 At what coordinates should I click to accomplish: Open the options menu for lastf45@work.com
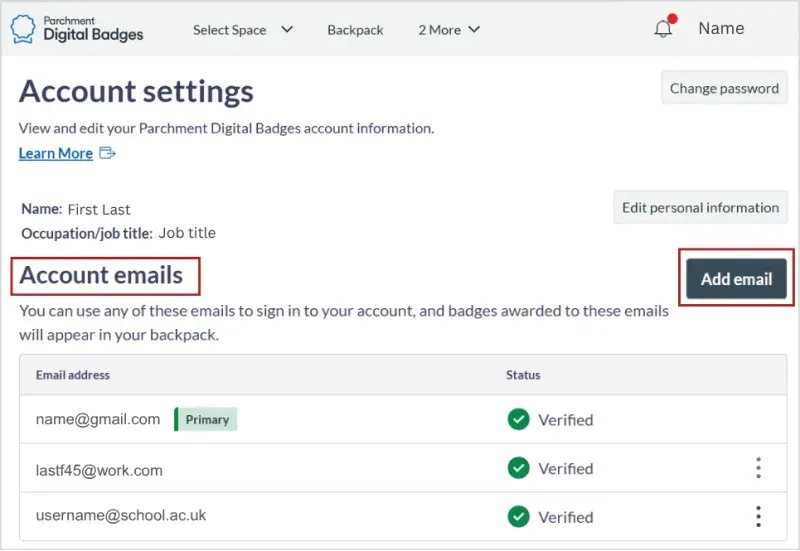758,468
